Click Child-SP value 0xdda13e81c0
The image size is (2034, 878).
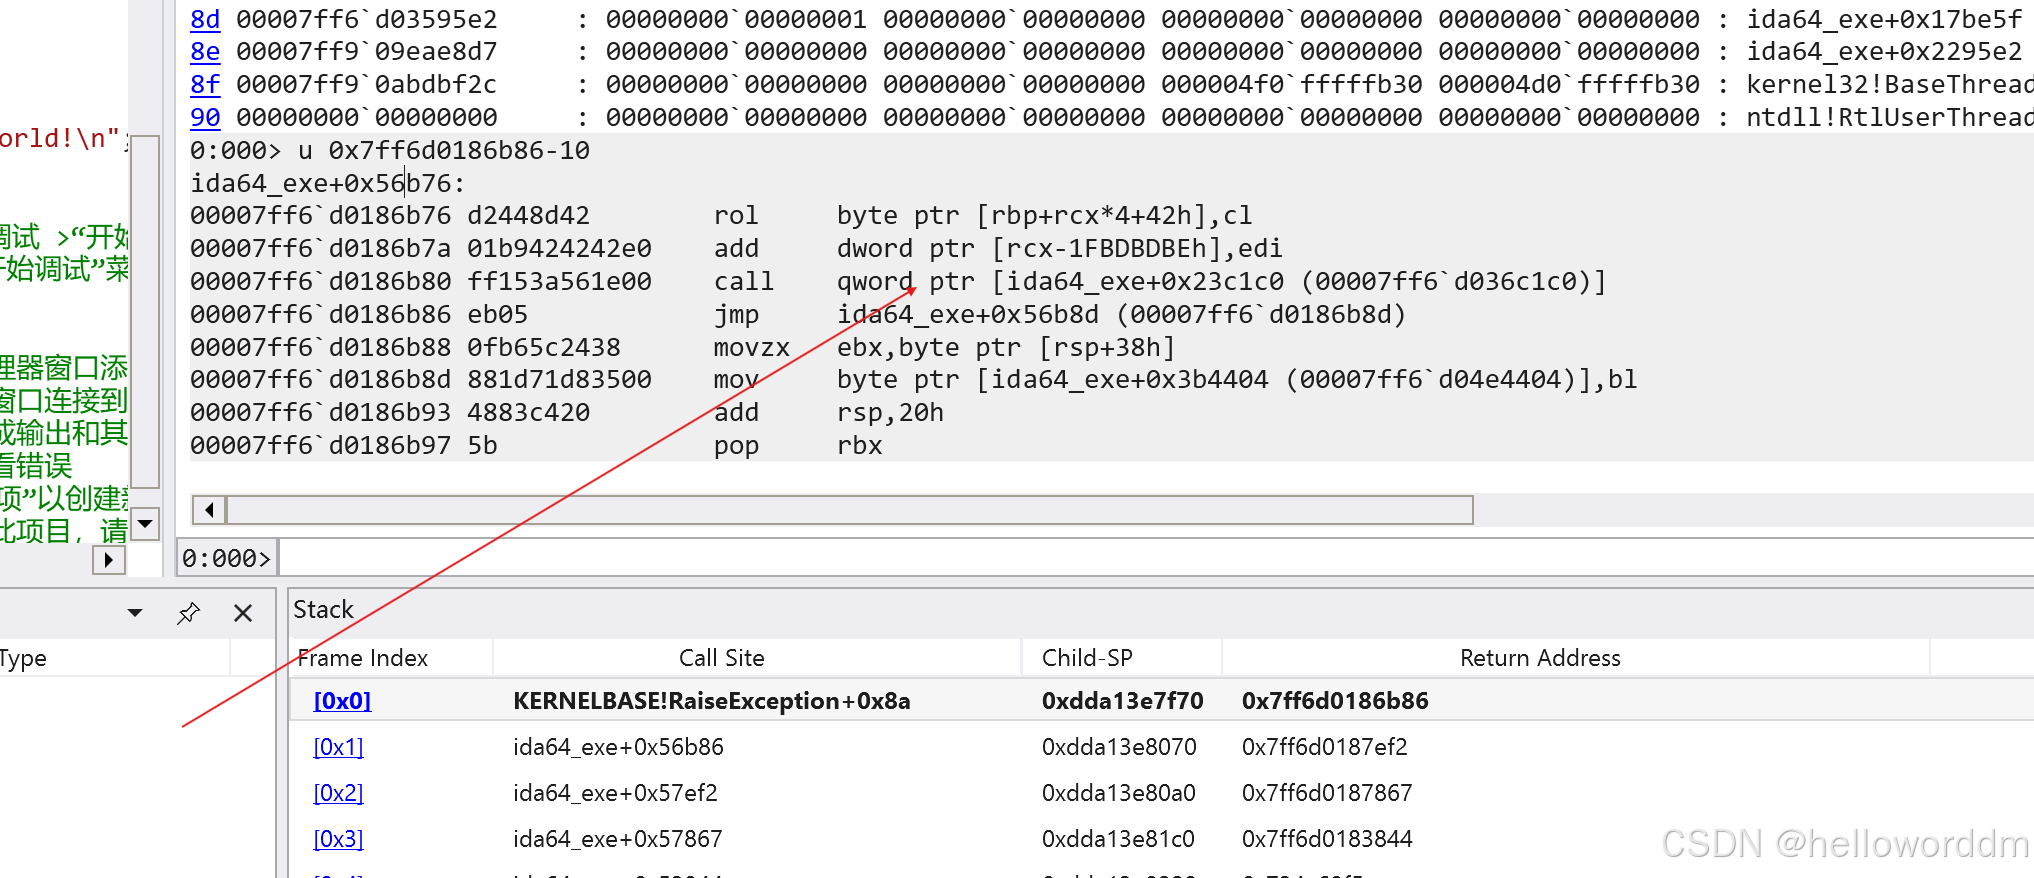[1119, 839]
